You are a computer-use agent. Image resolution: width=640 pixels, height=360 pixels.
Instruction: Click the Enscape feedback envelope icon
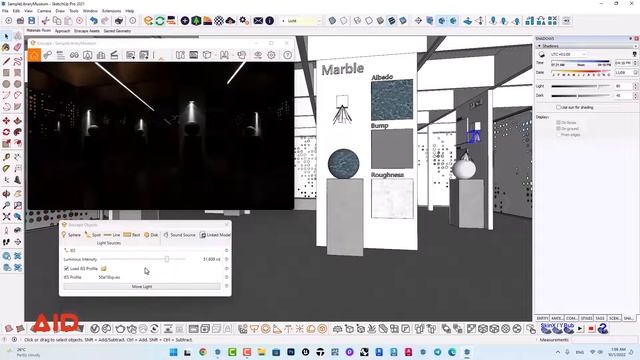coord(258,20)
